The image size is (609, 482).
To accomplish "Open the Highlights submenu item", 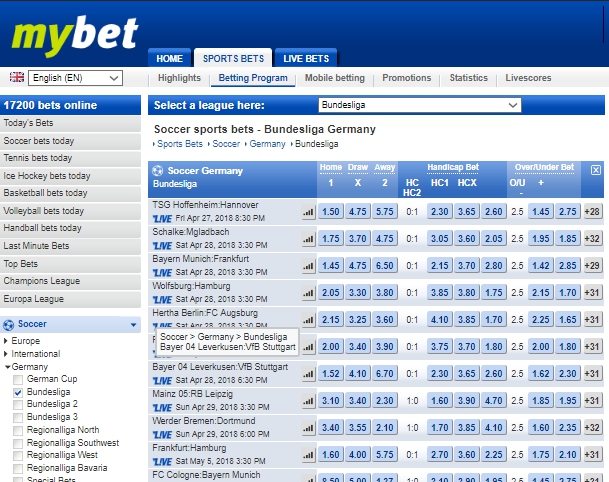I will pos(179,78).
